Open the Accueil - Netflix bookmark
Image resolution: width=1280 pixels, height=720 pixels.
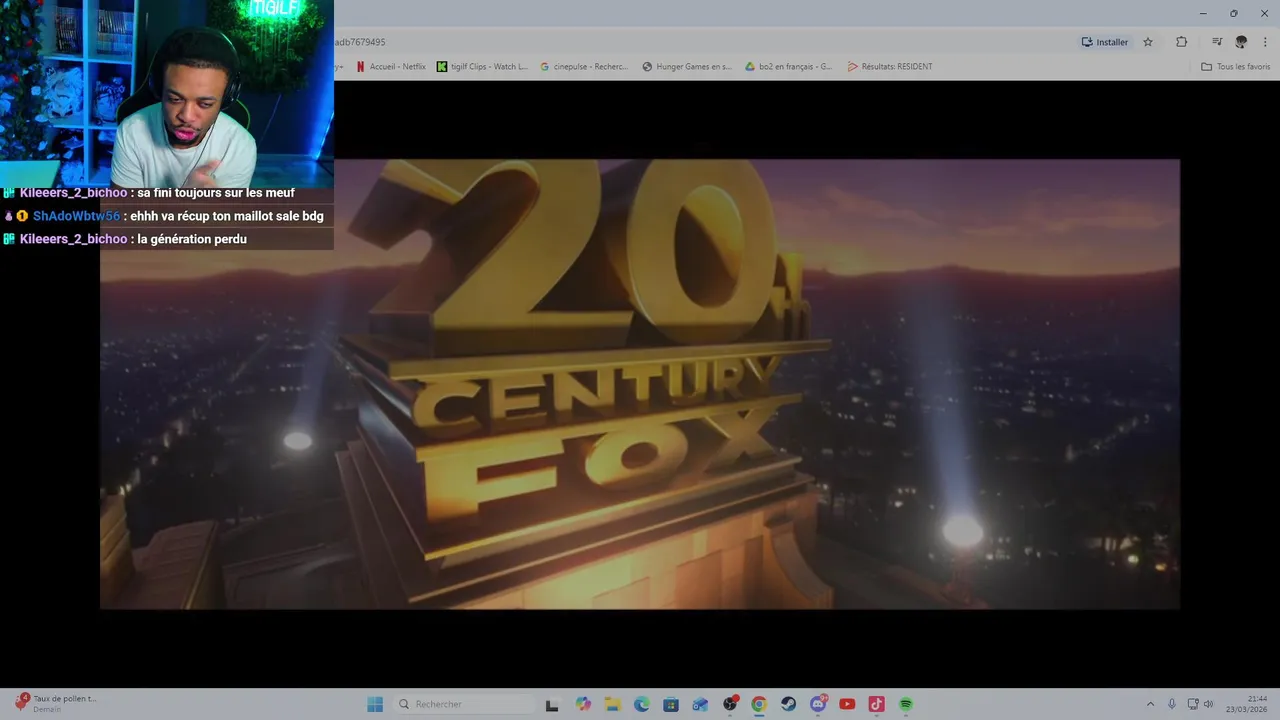(391, 67)
